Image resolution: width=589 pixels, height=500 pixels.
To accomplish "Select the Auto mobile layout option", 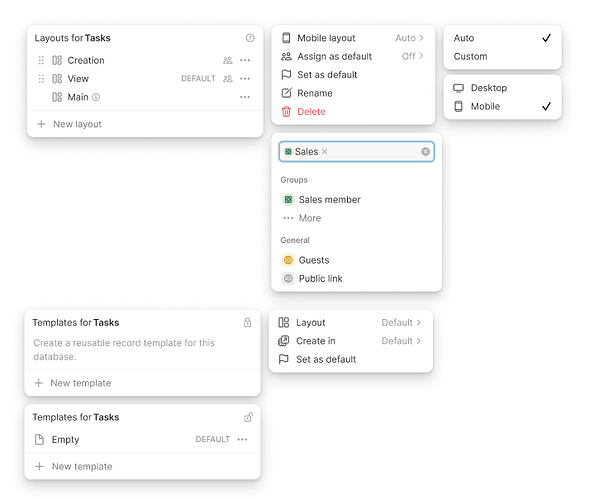I will [x=503, y=38].
